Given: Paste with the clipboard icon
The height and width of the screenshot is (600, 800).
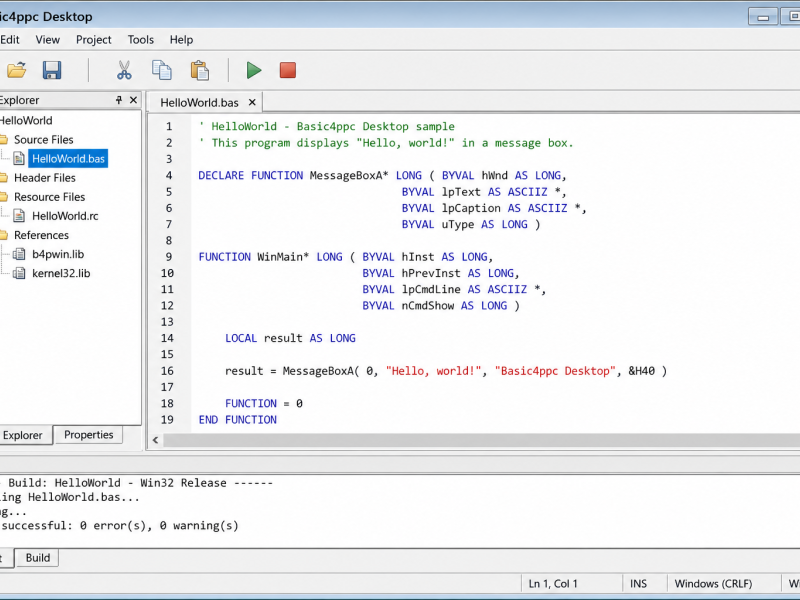Looking at the screenshot, I should point(199,70).
